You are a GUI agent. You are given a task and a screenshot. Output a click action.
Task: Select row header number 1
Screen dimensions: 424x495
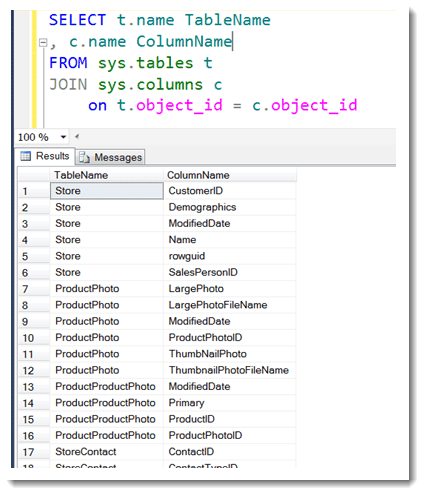(x=34, y=191)
